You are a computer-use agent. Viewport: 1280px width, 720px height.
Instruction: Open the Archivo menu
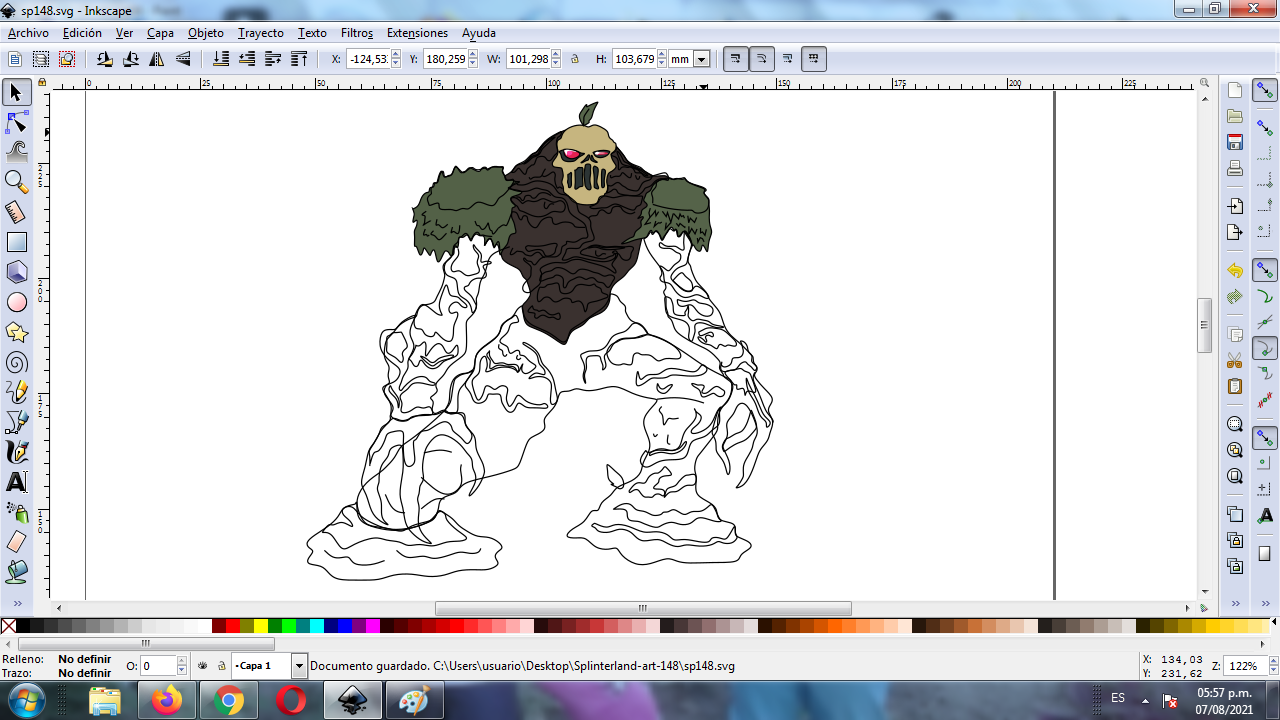click(28, 33)
